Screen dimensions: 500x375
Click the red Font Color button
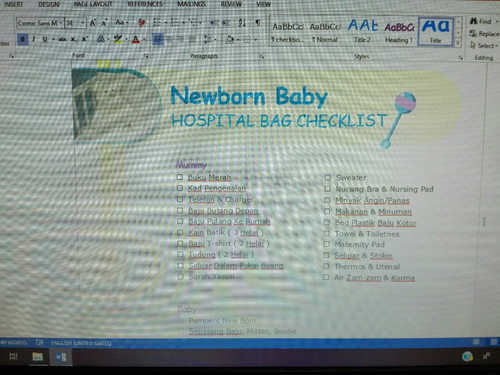136,39
